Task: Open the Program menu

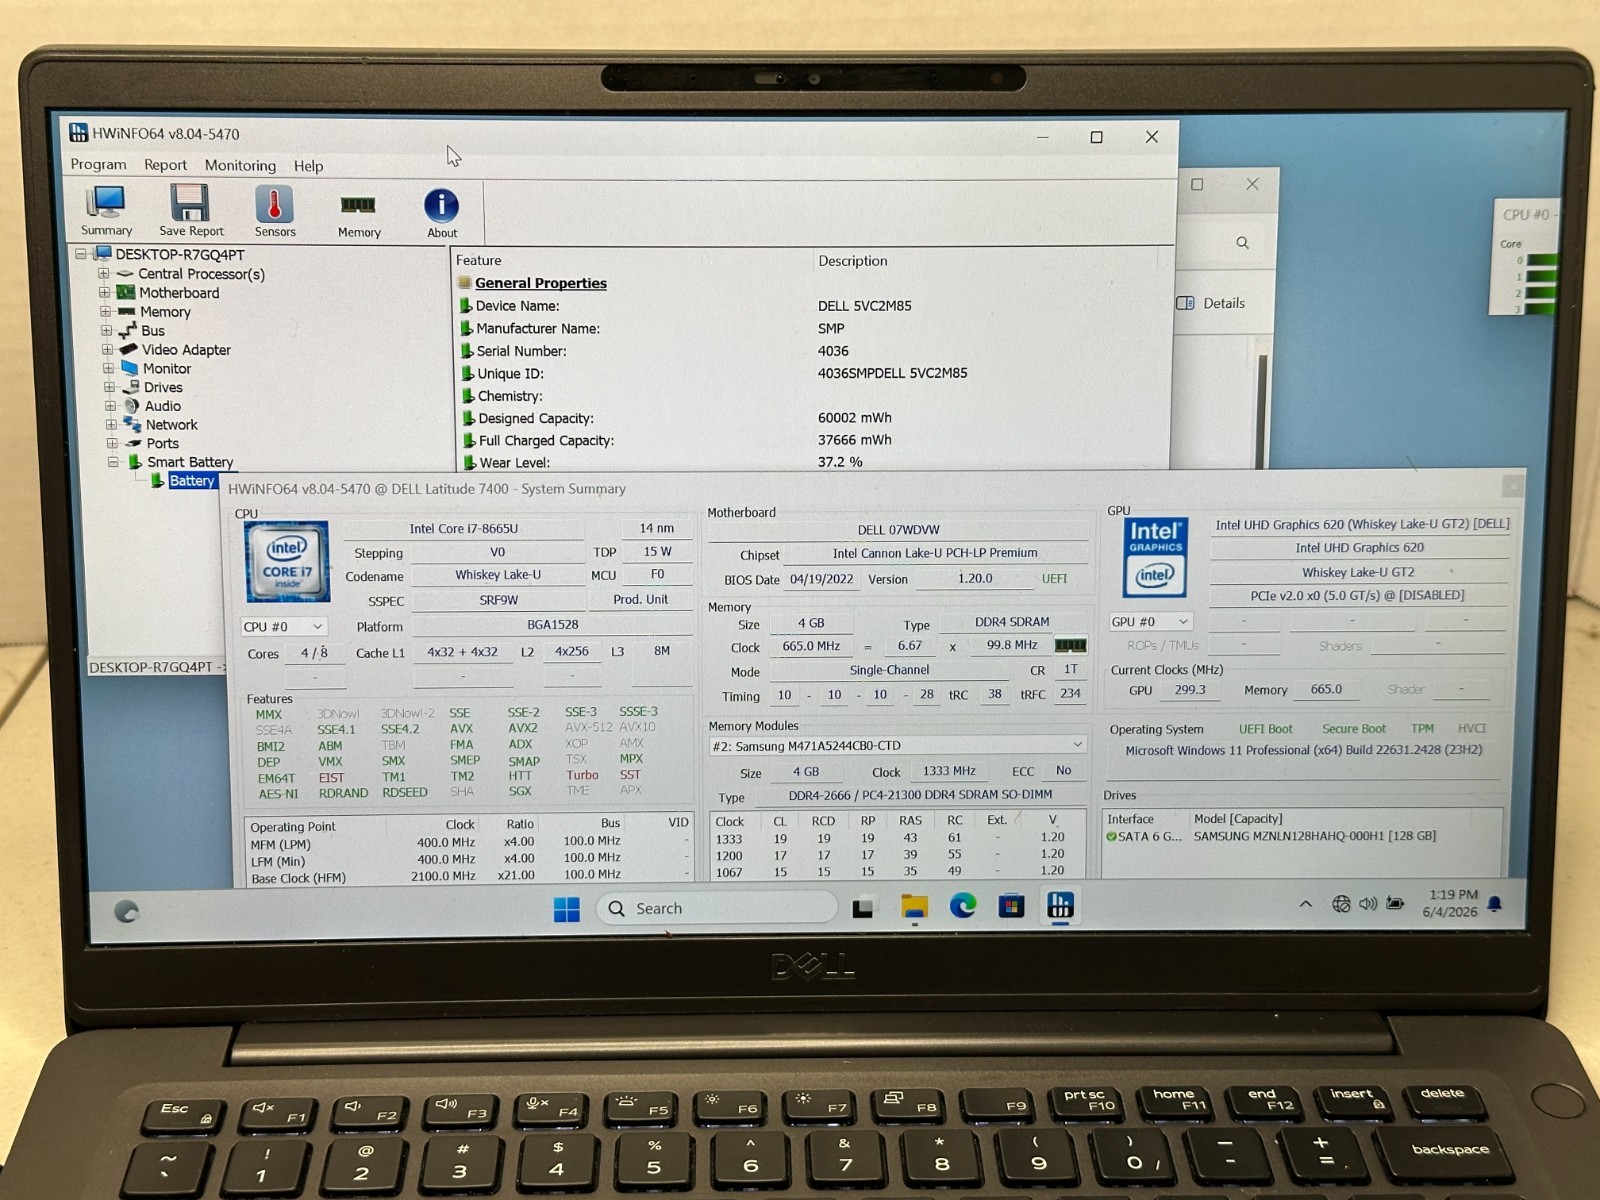Action: (98, 165)
